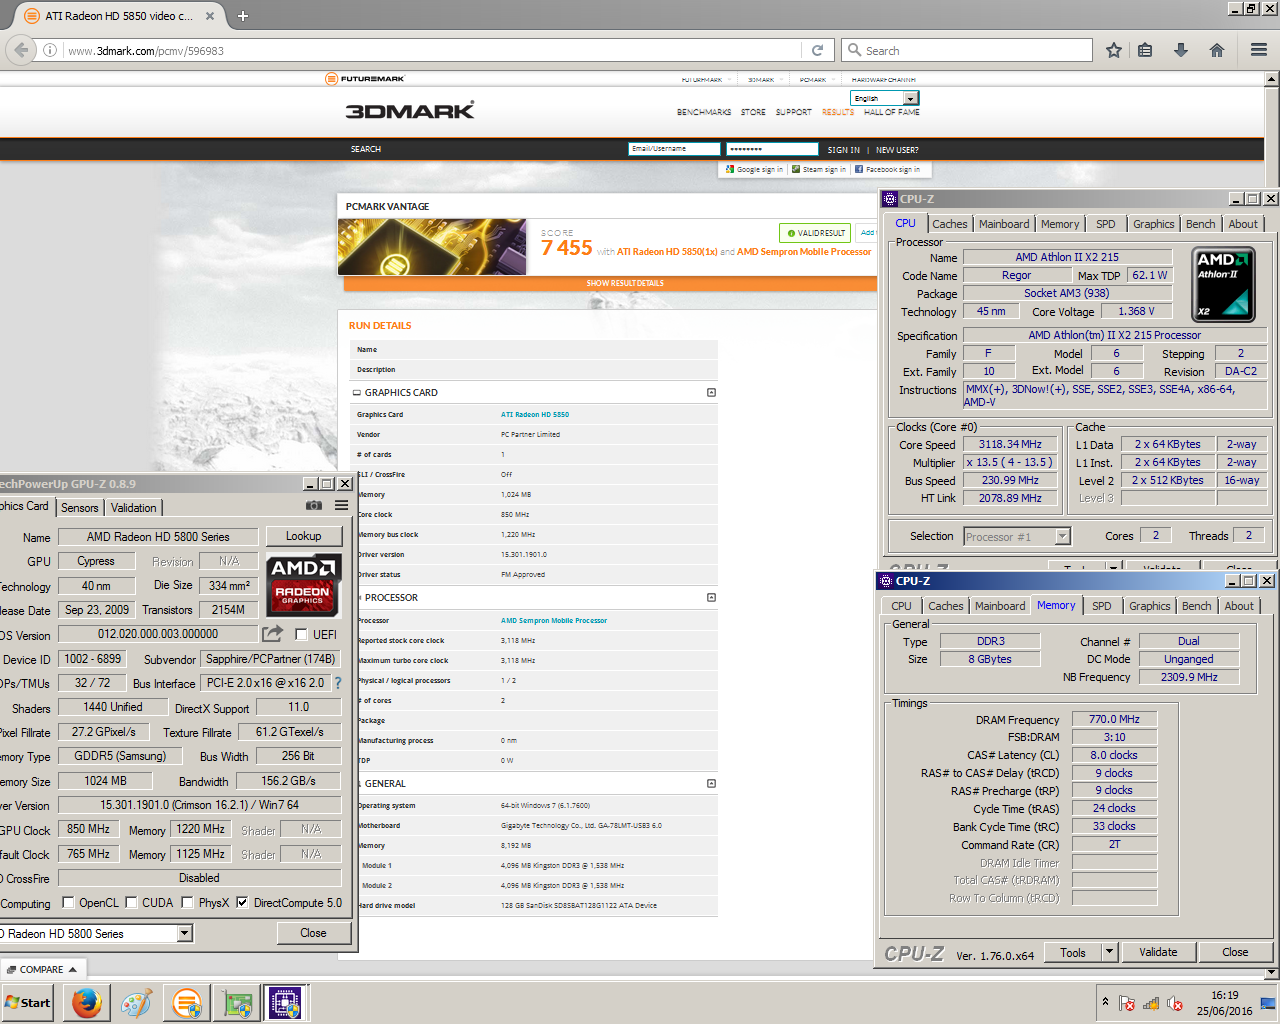This screenshot has width=1280, height=1024.
Task: Click the BIOS export arrow icon in GPU-Z
Action: (x=272, y=634)
